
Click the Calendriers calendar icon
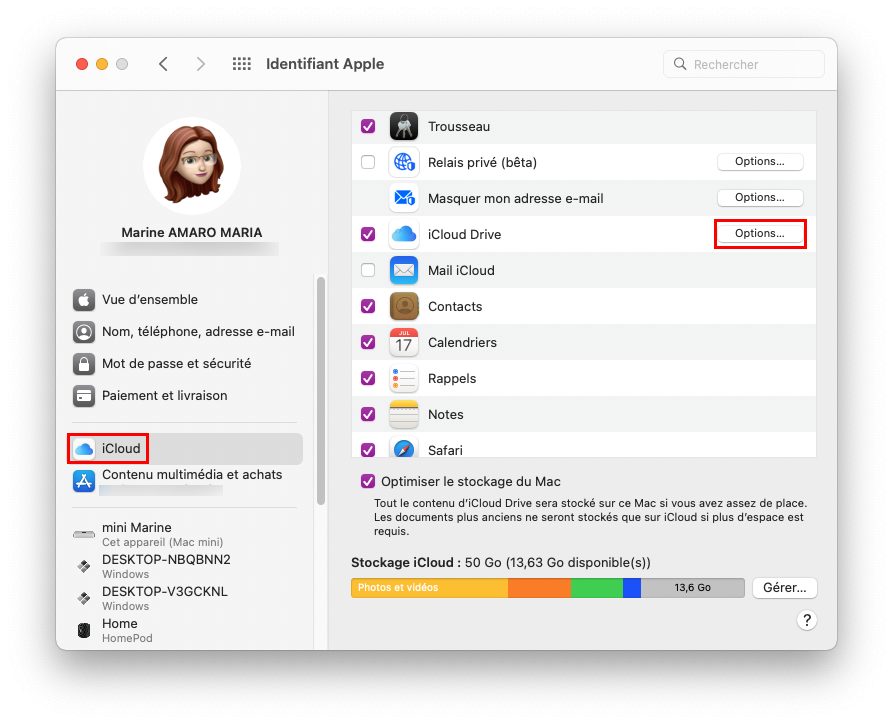[403, 343]
